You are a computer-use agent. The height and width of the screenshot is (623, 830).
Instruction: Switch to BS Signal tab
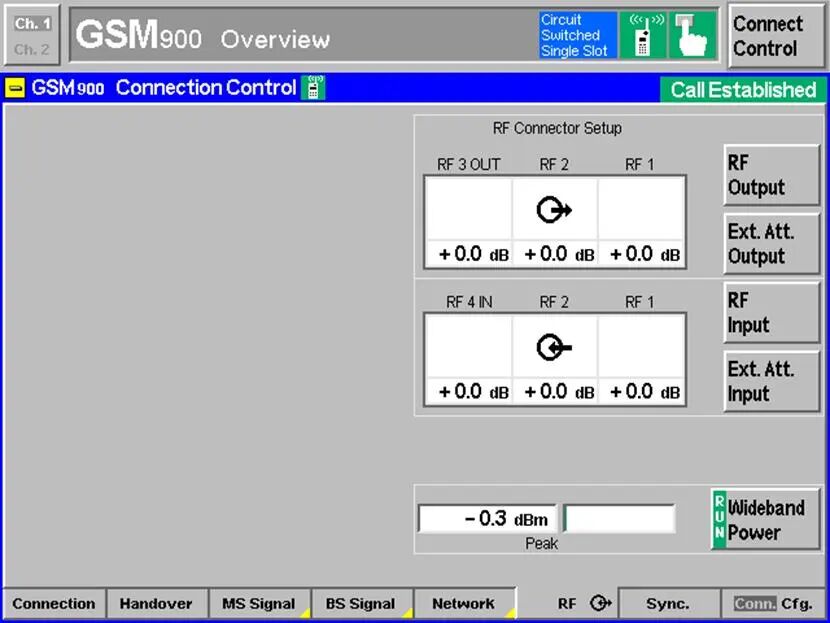(361, 603)
